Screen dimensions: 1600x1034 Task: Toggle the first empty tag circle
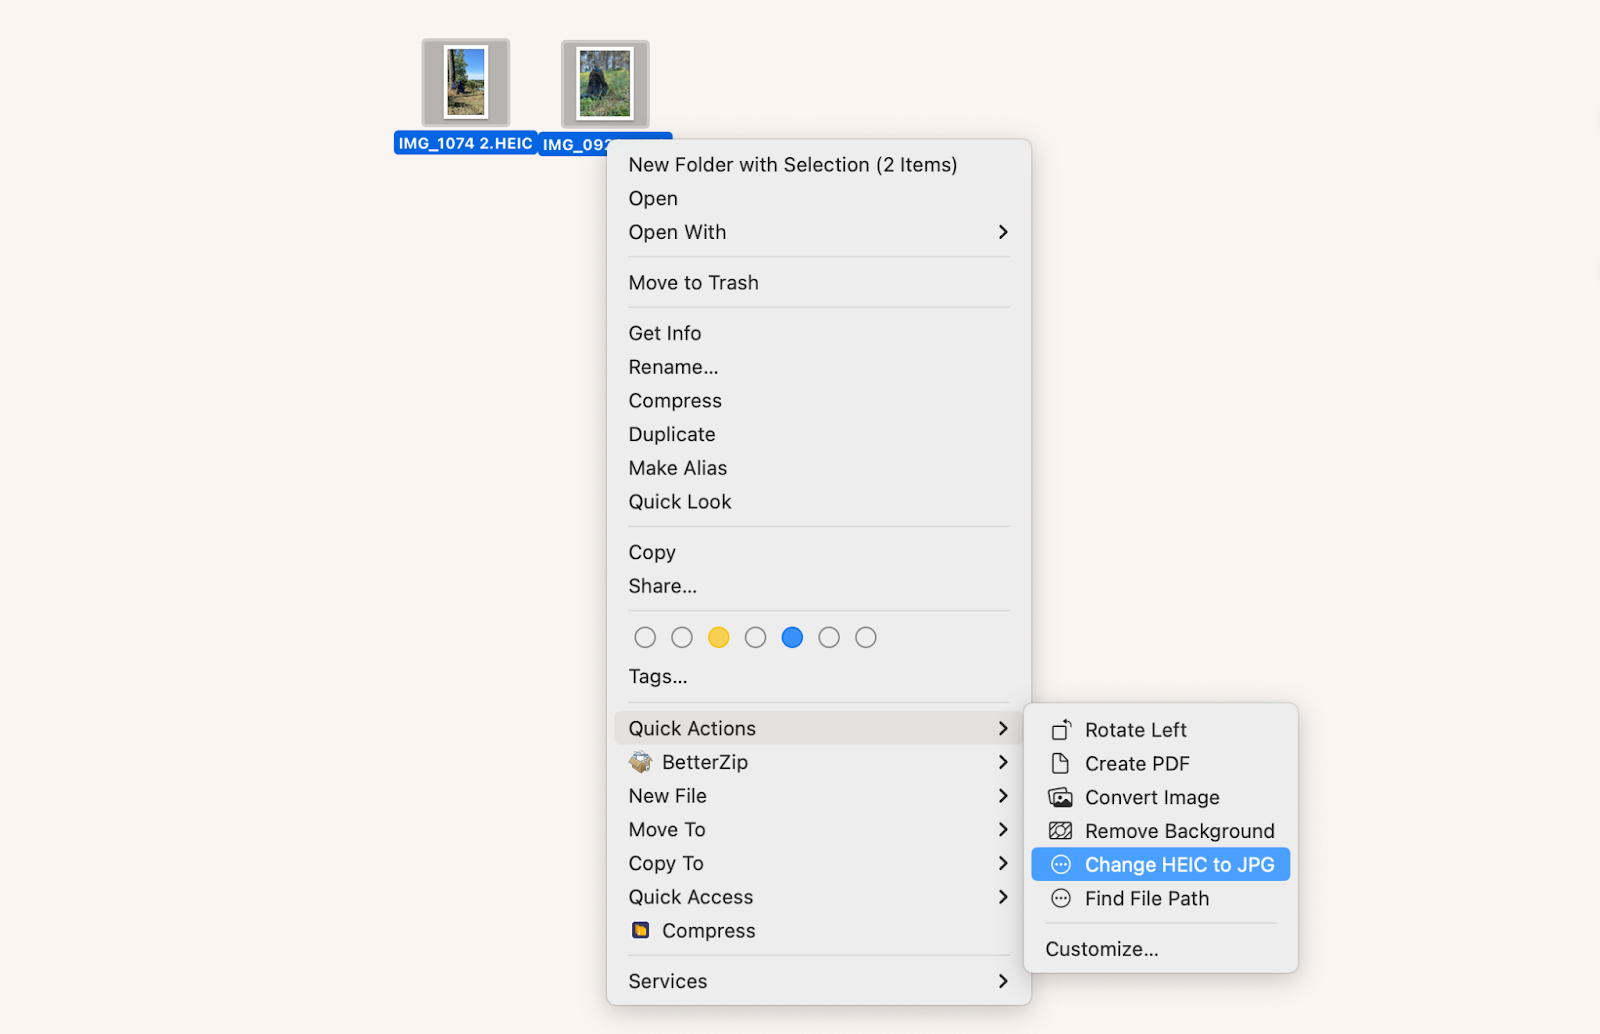click(645, 637)
